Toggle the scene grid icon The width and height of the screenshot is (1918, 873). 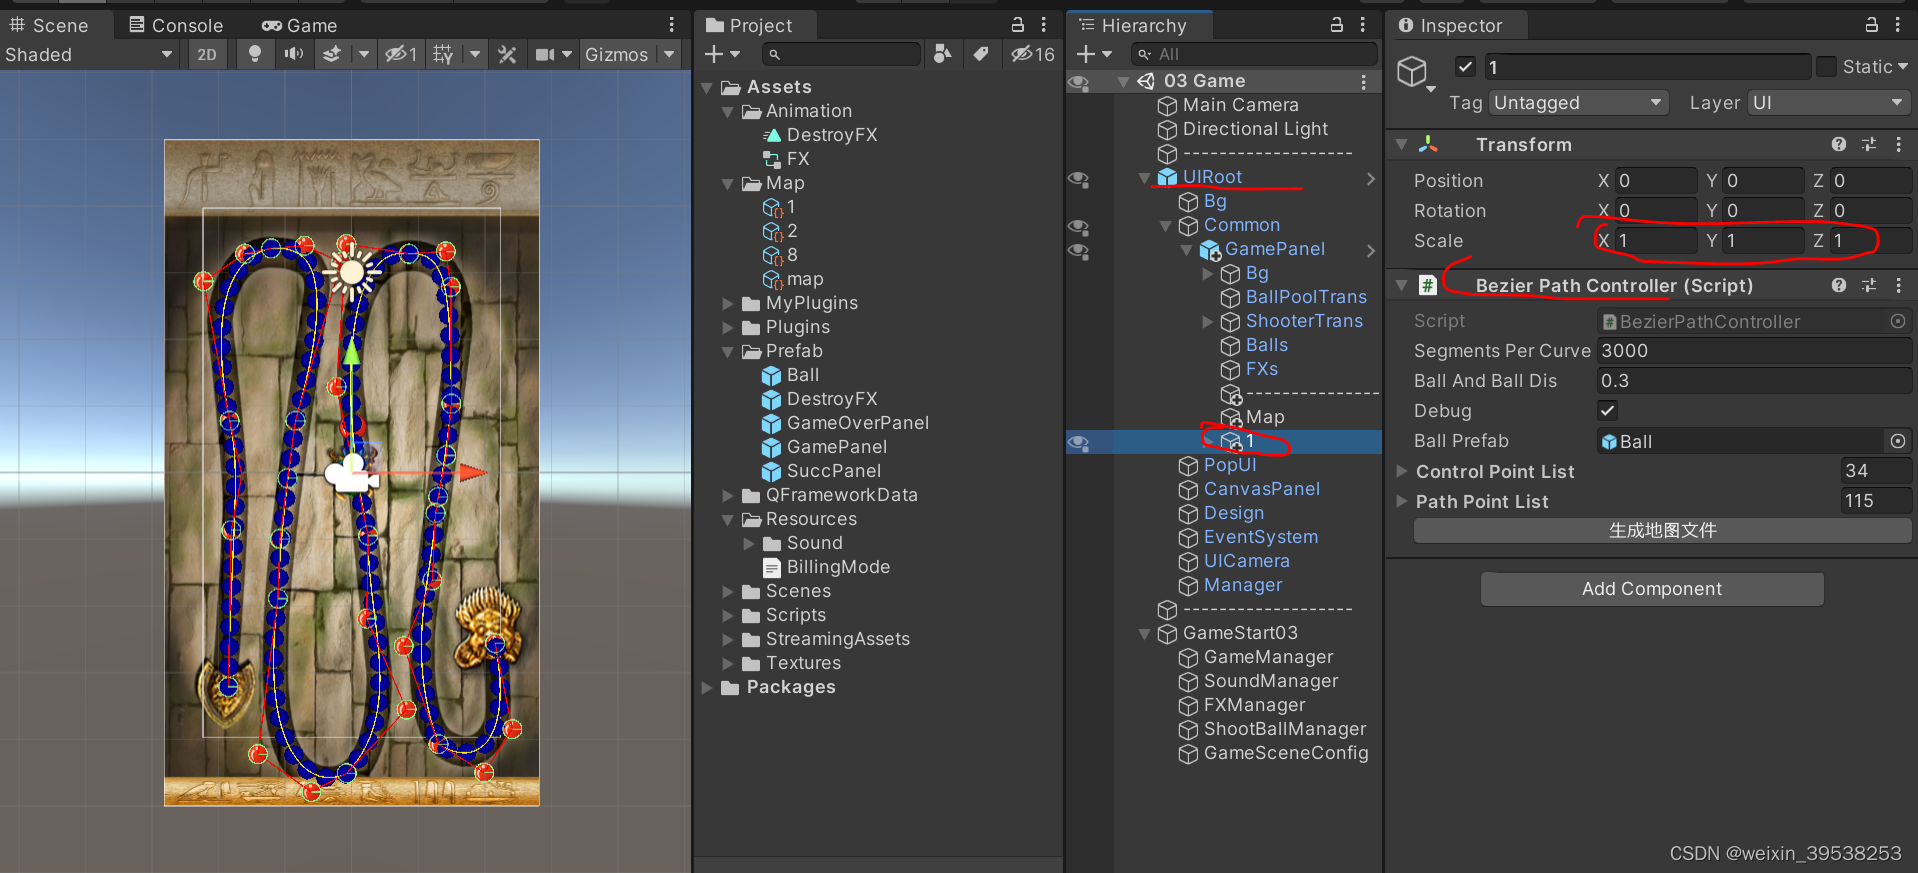click(x=443, y=55)
